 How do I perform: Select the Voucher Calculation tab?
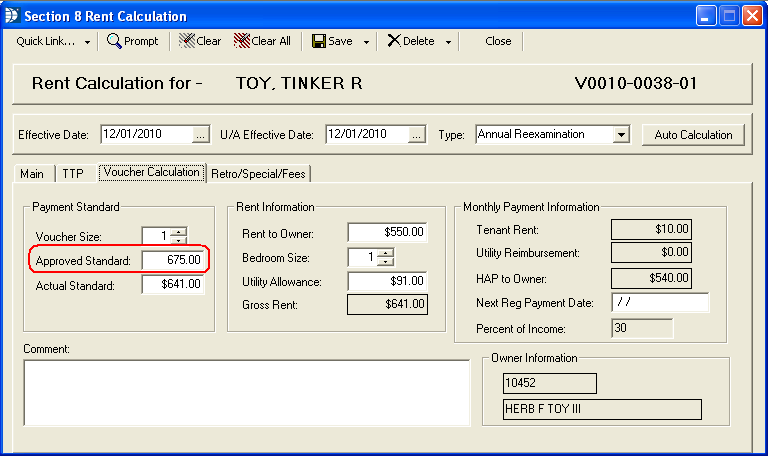[152, 172]
